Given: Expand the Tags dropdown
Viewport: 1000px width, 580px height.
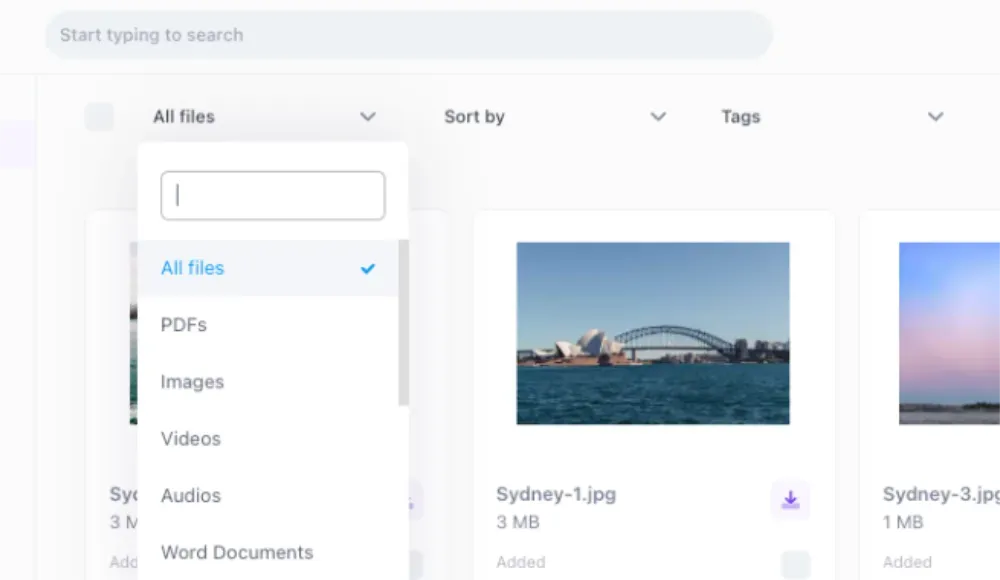Looking at the screenshot, I should point(832,117).
